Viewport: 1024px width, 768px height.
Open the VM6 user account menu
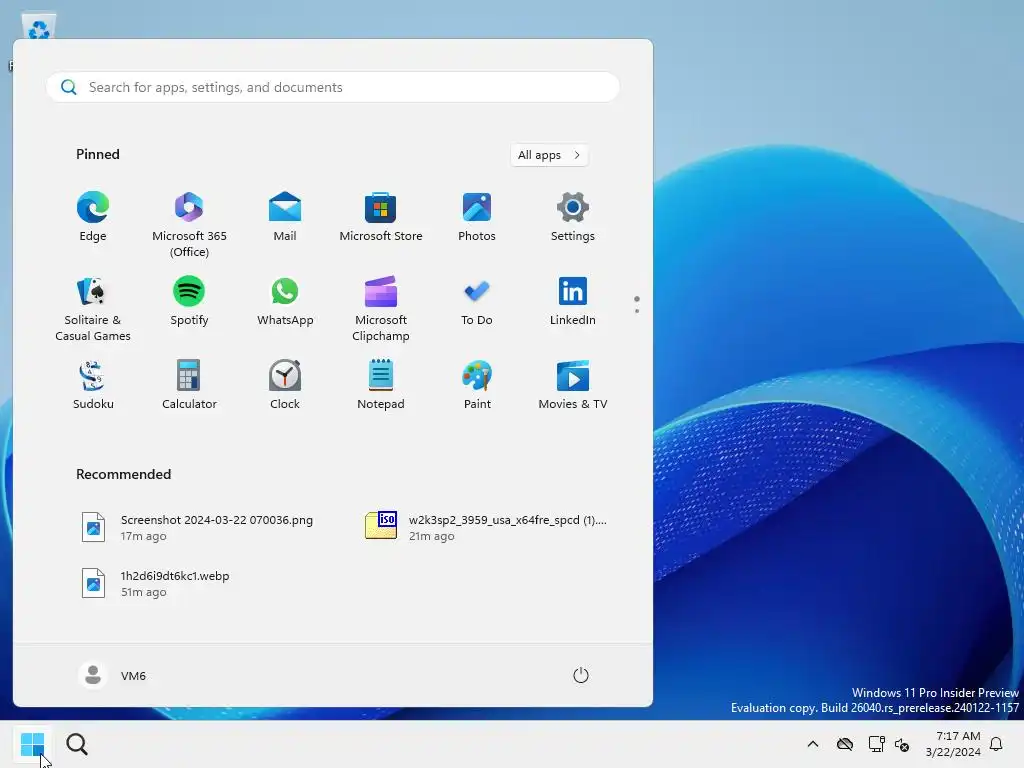112,675
